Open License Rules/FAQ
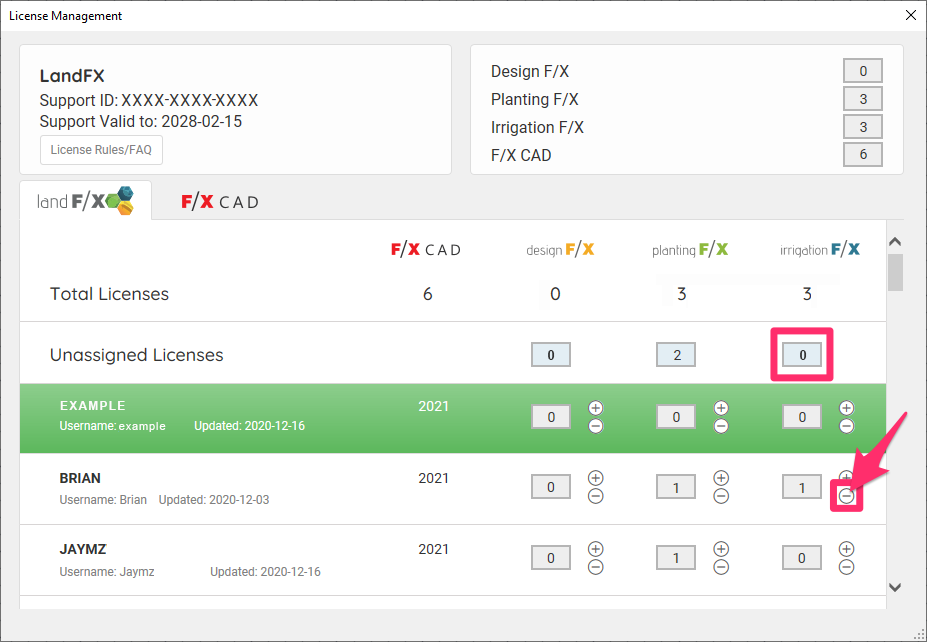The image size is (927, 642). pyautogui.click(x=101, y=150)
